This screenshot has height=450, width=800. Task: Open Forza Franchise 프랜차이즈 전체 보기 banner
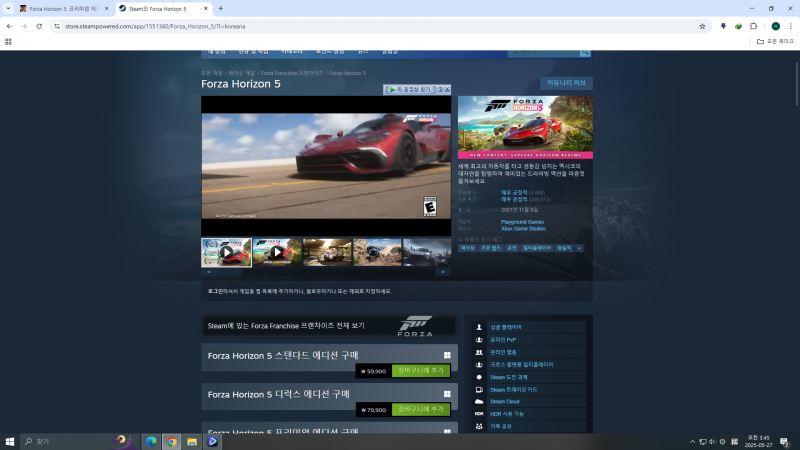pyautogui.click(x=329, y=326)
